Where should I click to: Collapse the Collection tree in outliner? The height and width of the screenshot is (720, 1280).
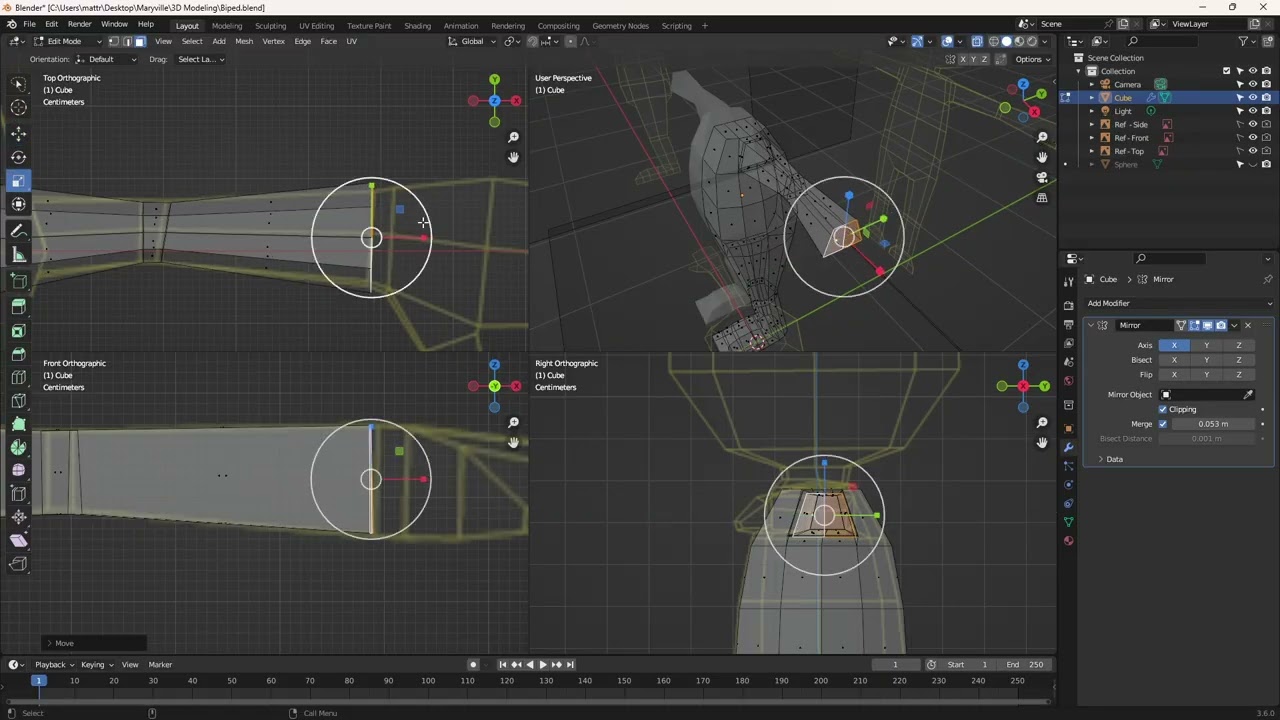1079,71
